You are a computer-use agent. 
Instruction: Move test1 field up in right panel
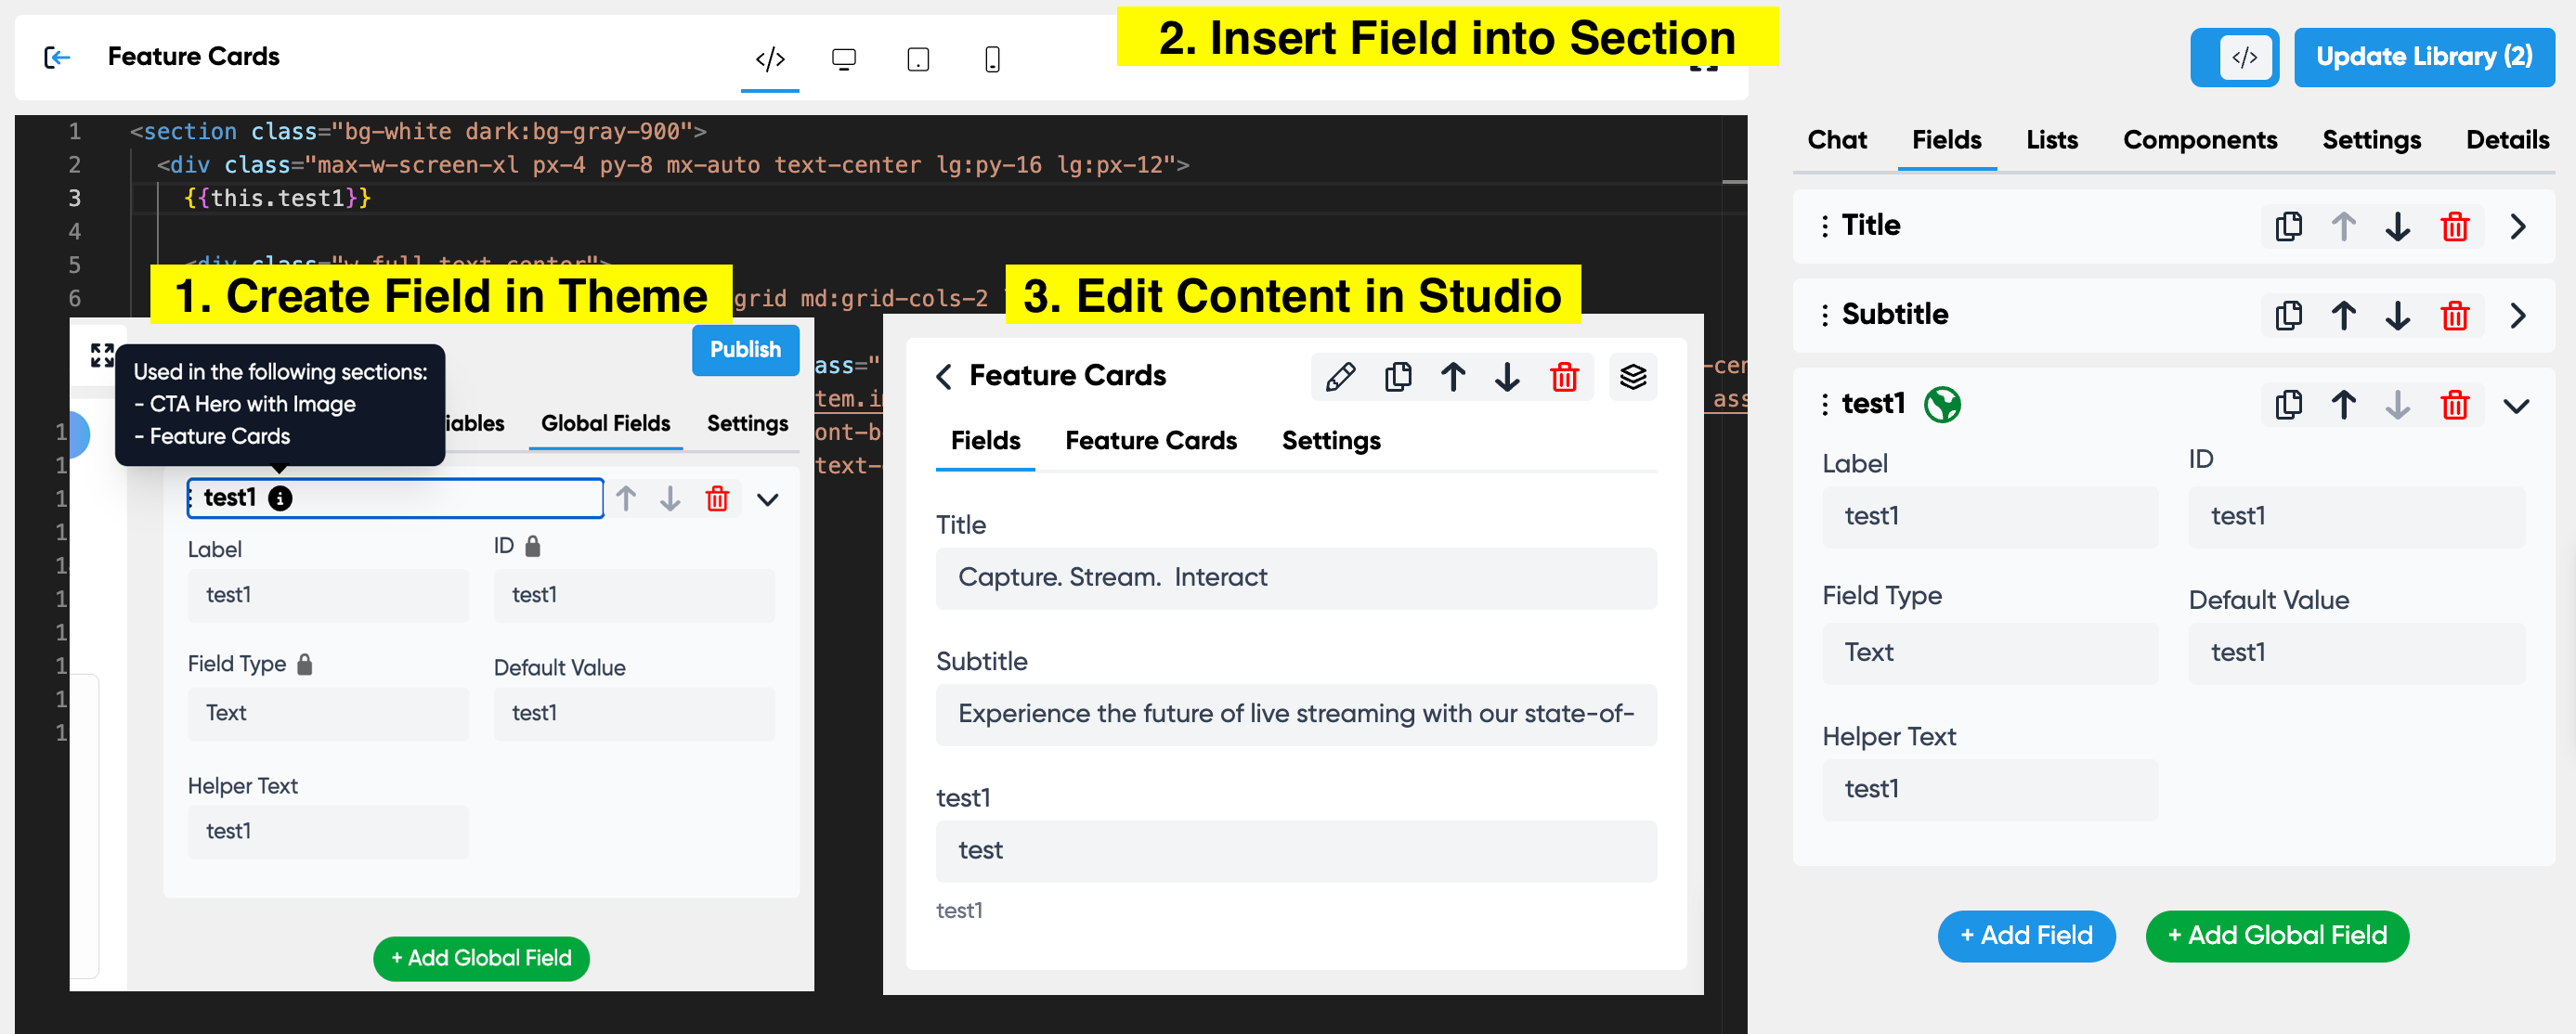(2343, 405)
